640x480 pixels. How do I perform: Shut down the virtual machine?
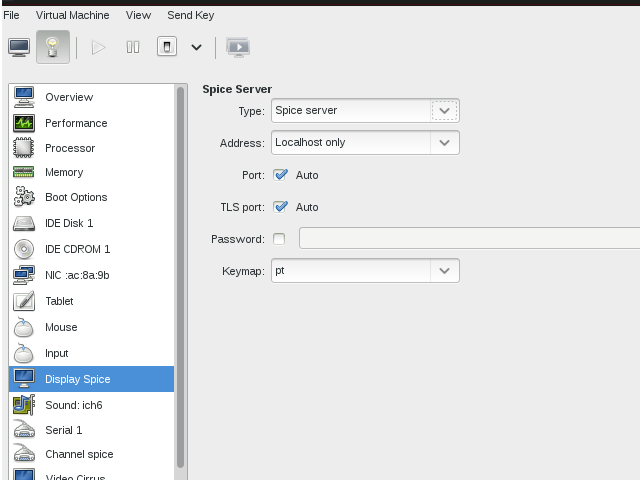pyautogui.click(x=167, y=47)
